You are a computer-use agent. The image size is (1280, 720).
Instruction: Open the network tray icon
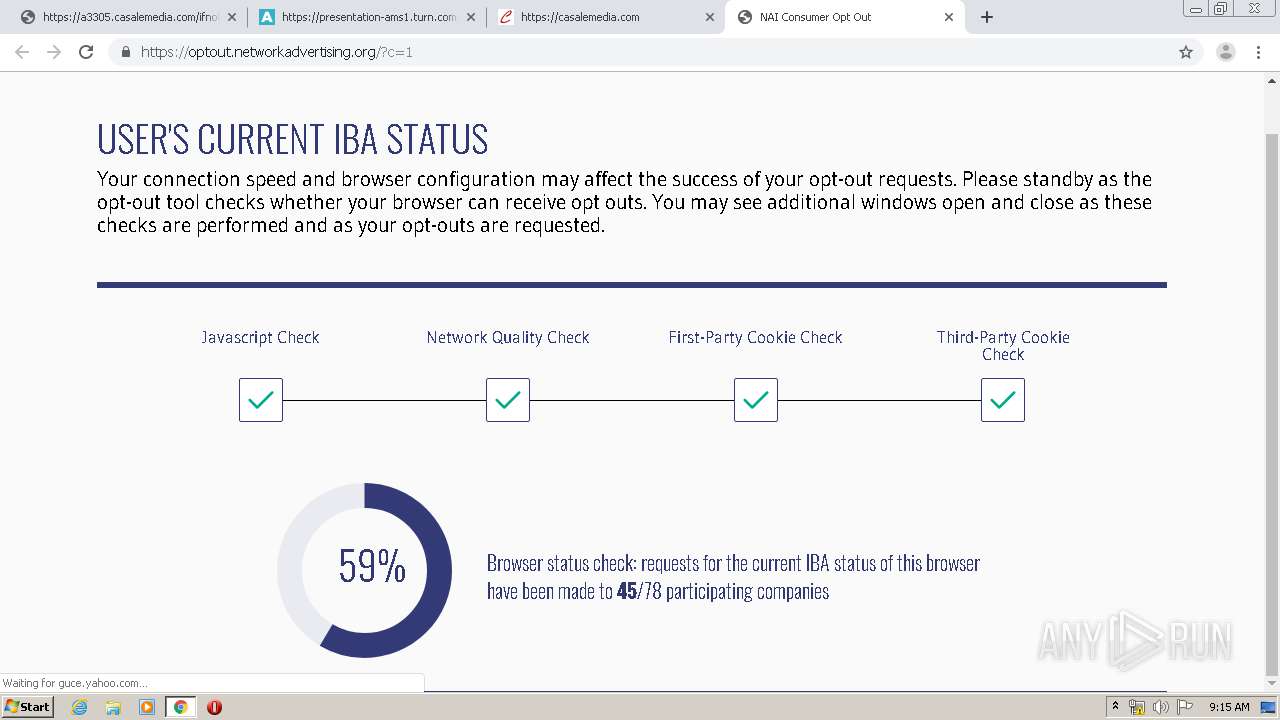click(1137, 707)
